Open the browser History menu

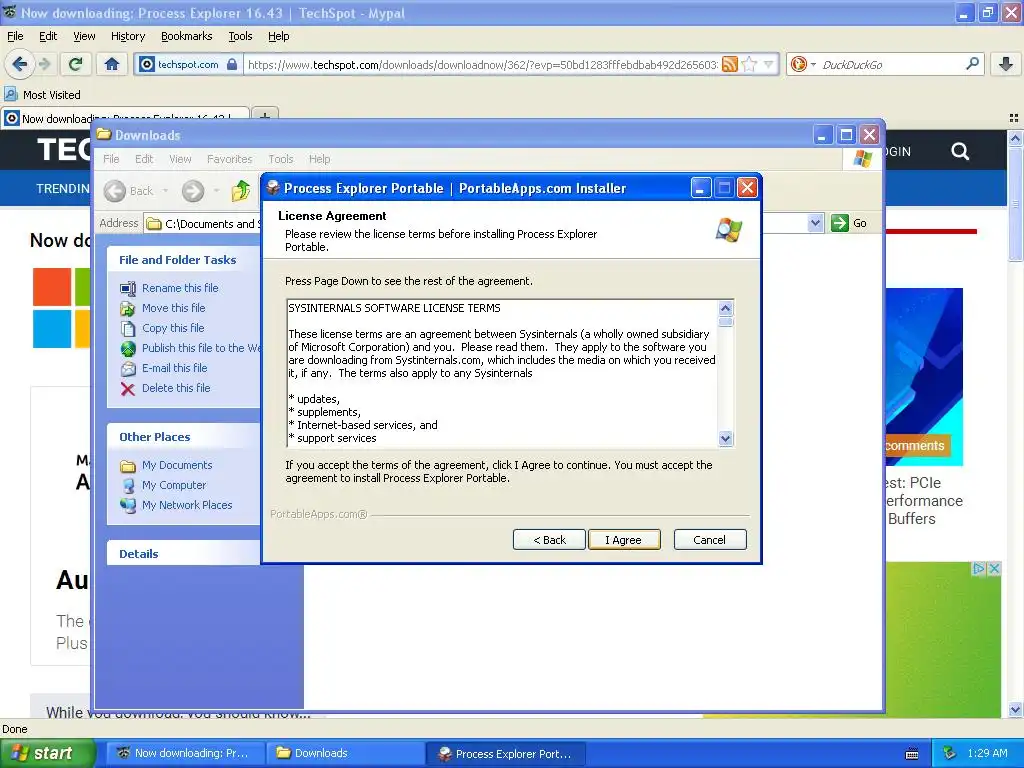click(127, 36)
